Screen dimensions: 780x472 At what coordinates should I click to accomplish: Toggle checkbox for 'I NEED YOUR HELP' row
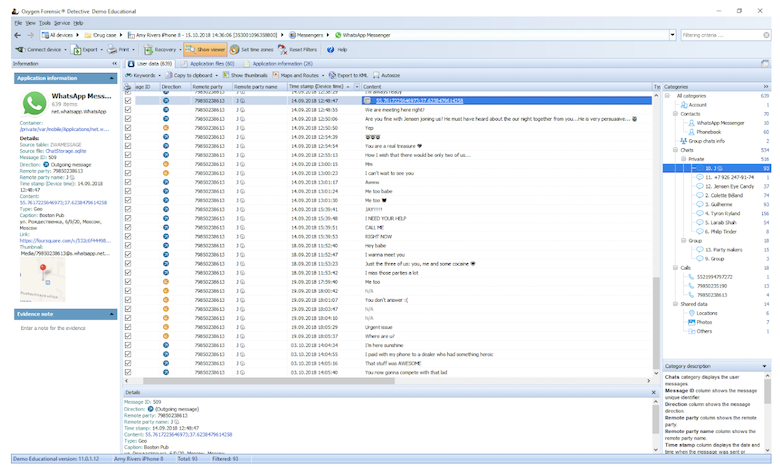click(128, 219)
